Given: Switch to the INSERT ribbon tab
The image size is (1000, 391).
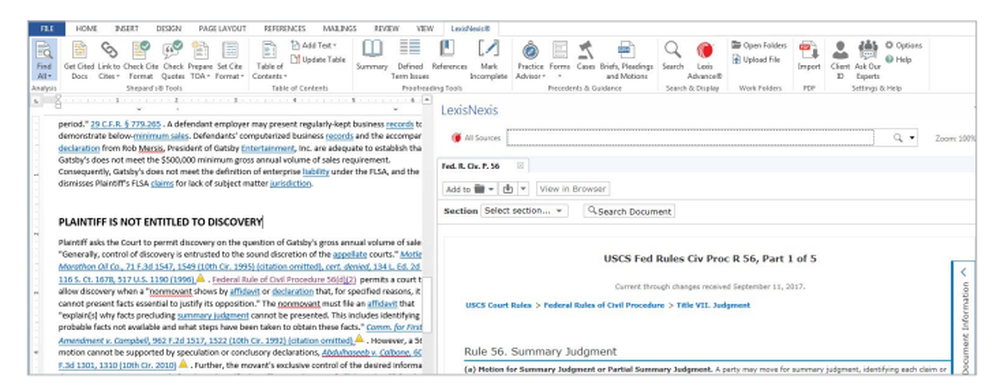Looking at the screenshot, I should 126,29.
